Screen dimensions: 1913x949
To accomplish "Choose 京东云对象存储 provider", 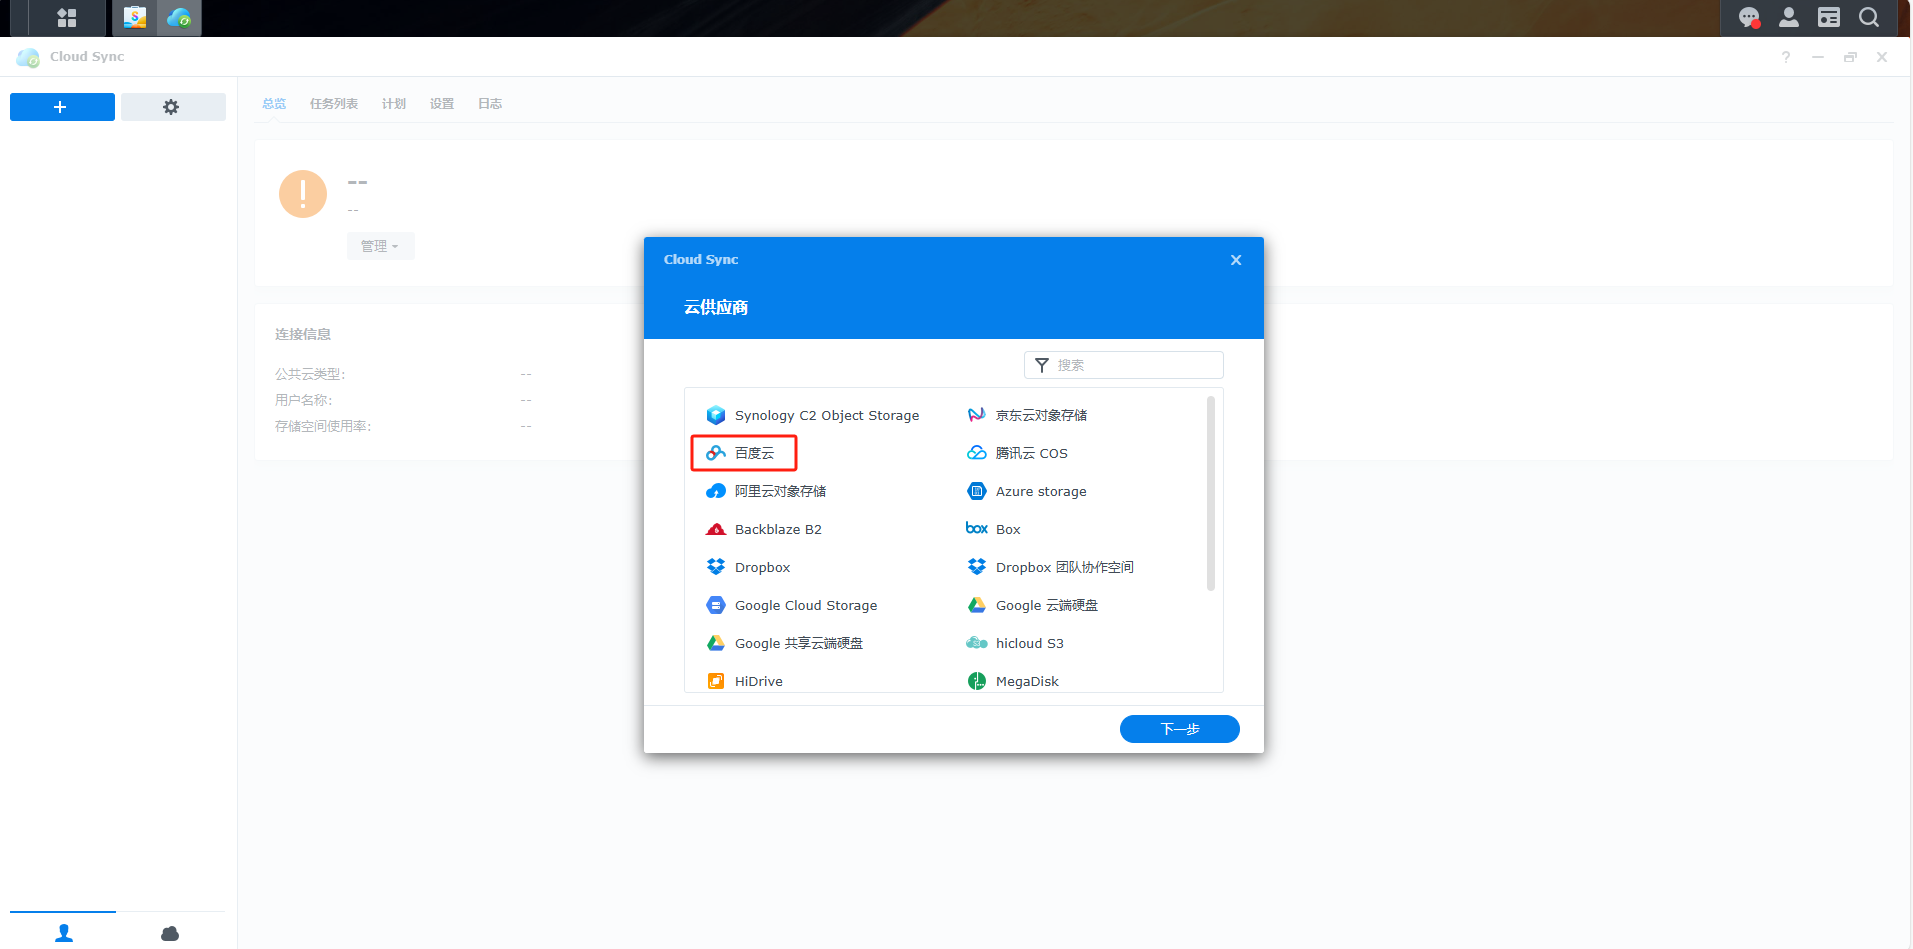I will pos(1027,415).
